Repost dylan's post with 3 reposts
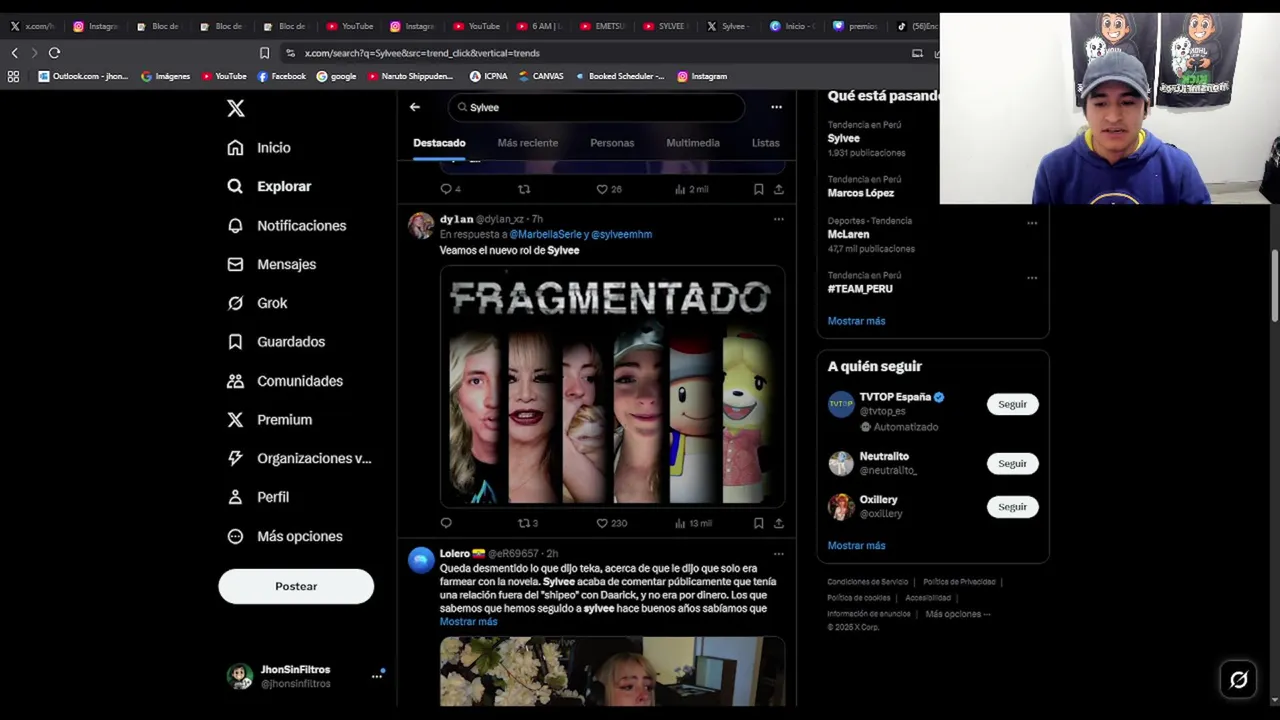Screen dimensions: 1280x720 (x=527, y=523)
